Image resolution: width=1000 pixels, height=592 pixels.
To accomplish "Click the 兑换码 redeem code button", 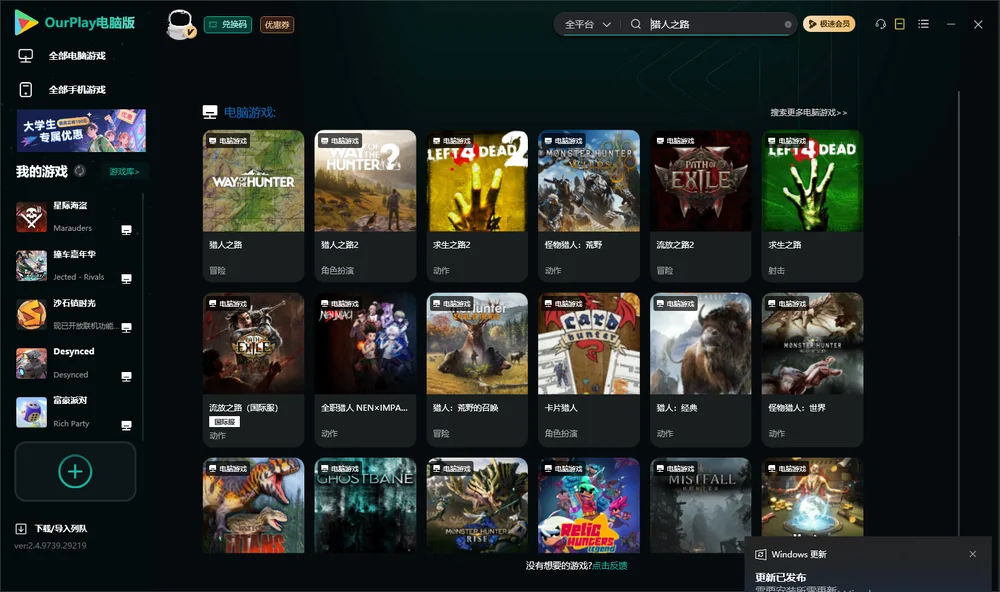I will coord(228,24).
